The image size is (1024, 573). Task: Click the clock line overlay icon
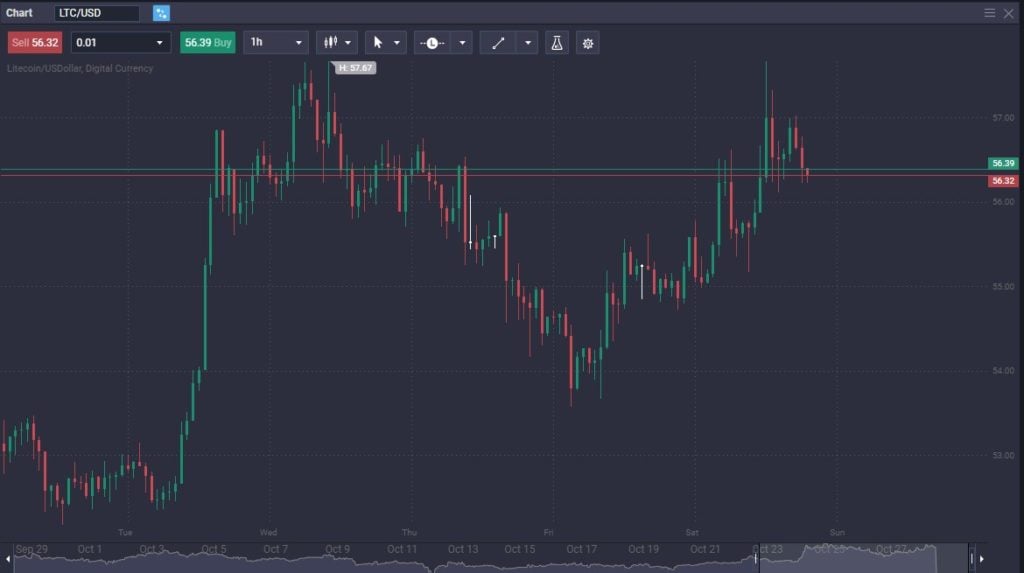(432, 42)
